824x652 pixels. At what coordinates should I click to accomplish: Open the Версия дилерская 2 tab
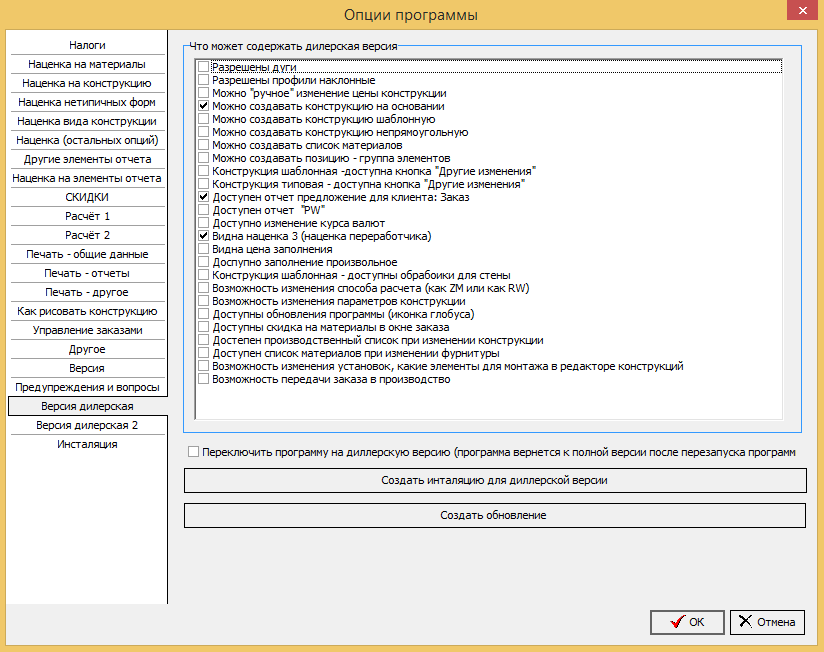(87, 425)
